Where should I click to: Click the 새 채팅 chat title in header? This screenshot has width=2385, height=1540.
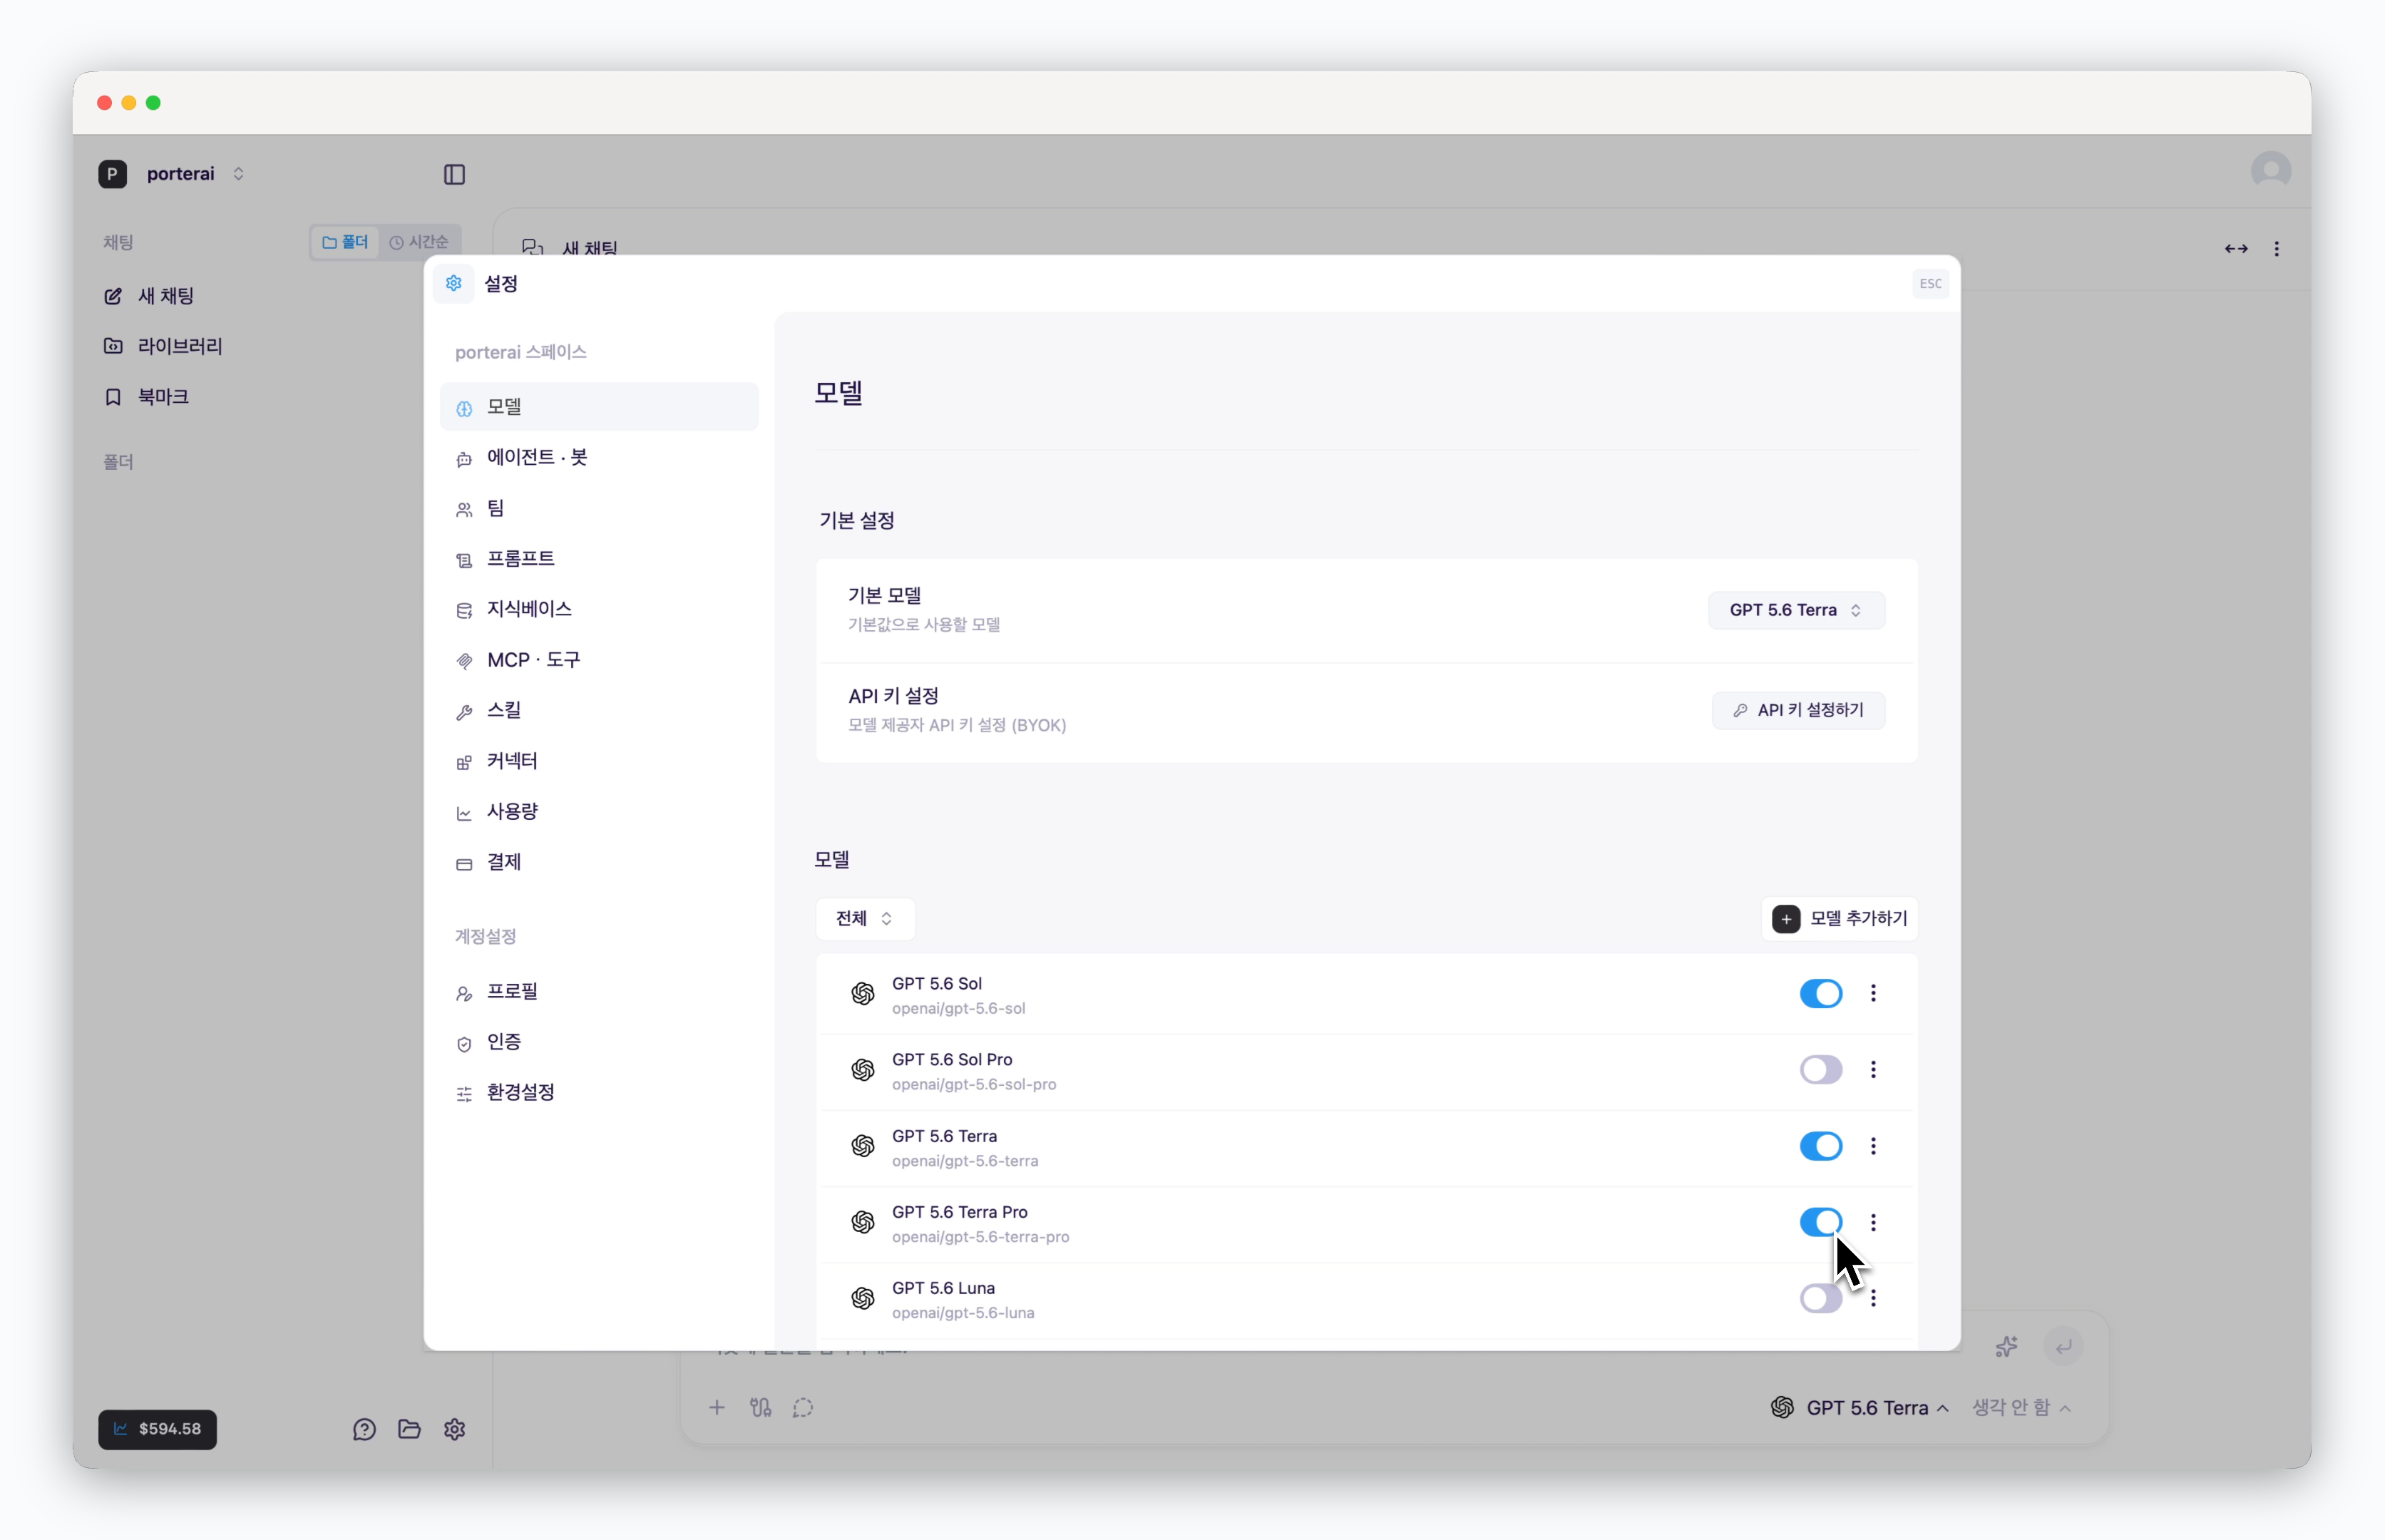tap(589, 247)
